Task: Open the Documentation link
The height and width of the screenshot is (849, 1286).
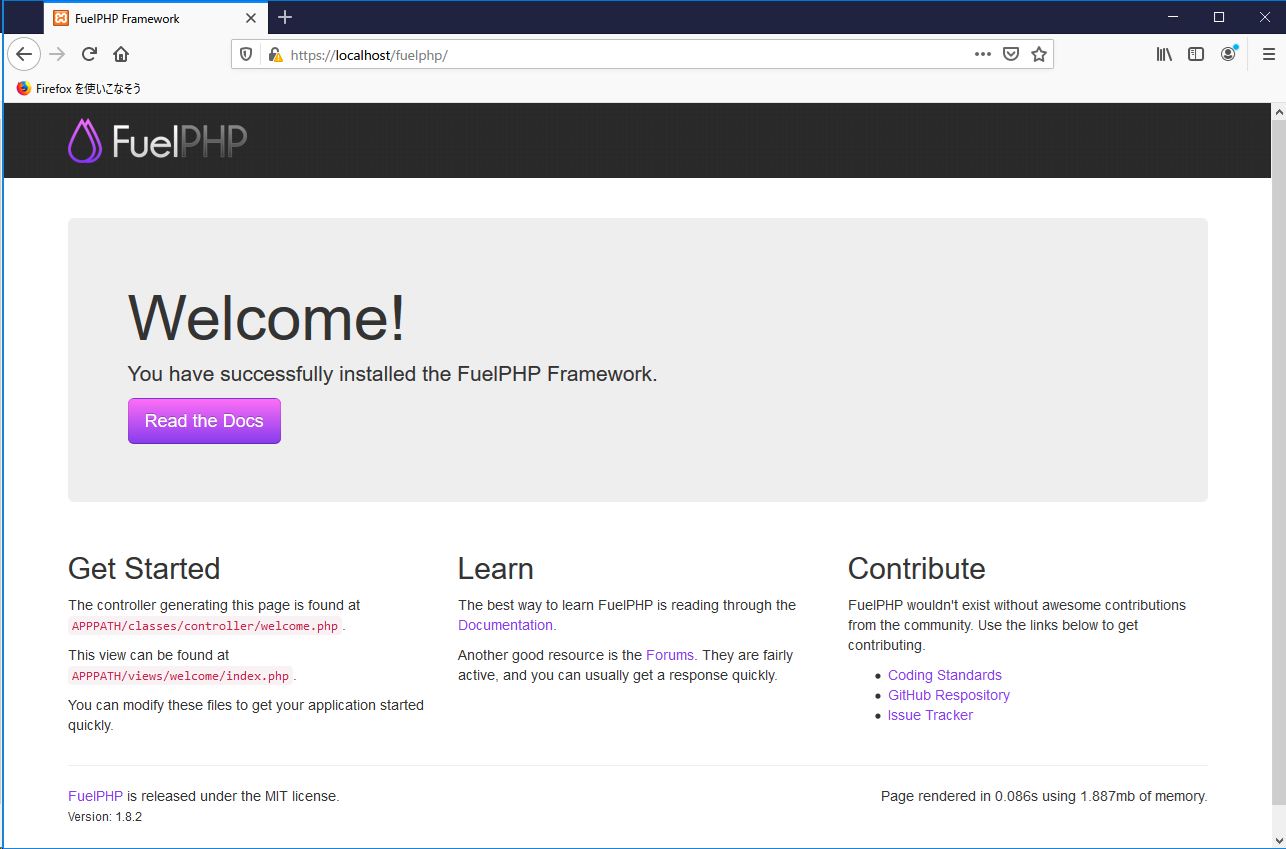Action: coord(505,625)
